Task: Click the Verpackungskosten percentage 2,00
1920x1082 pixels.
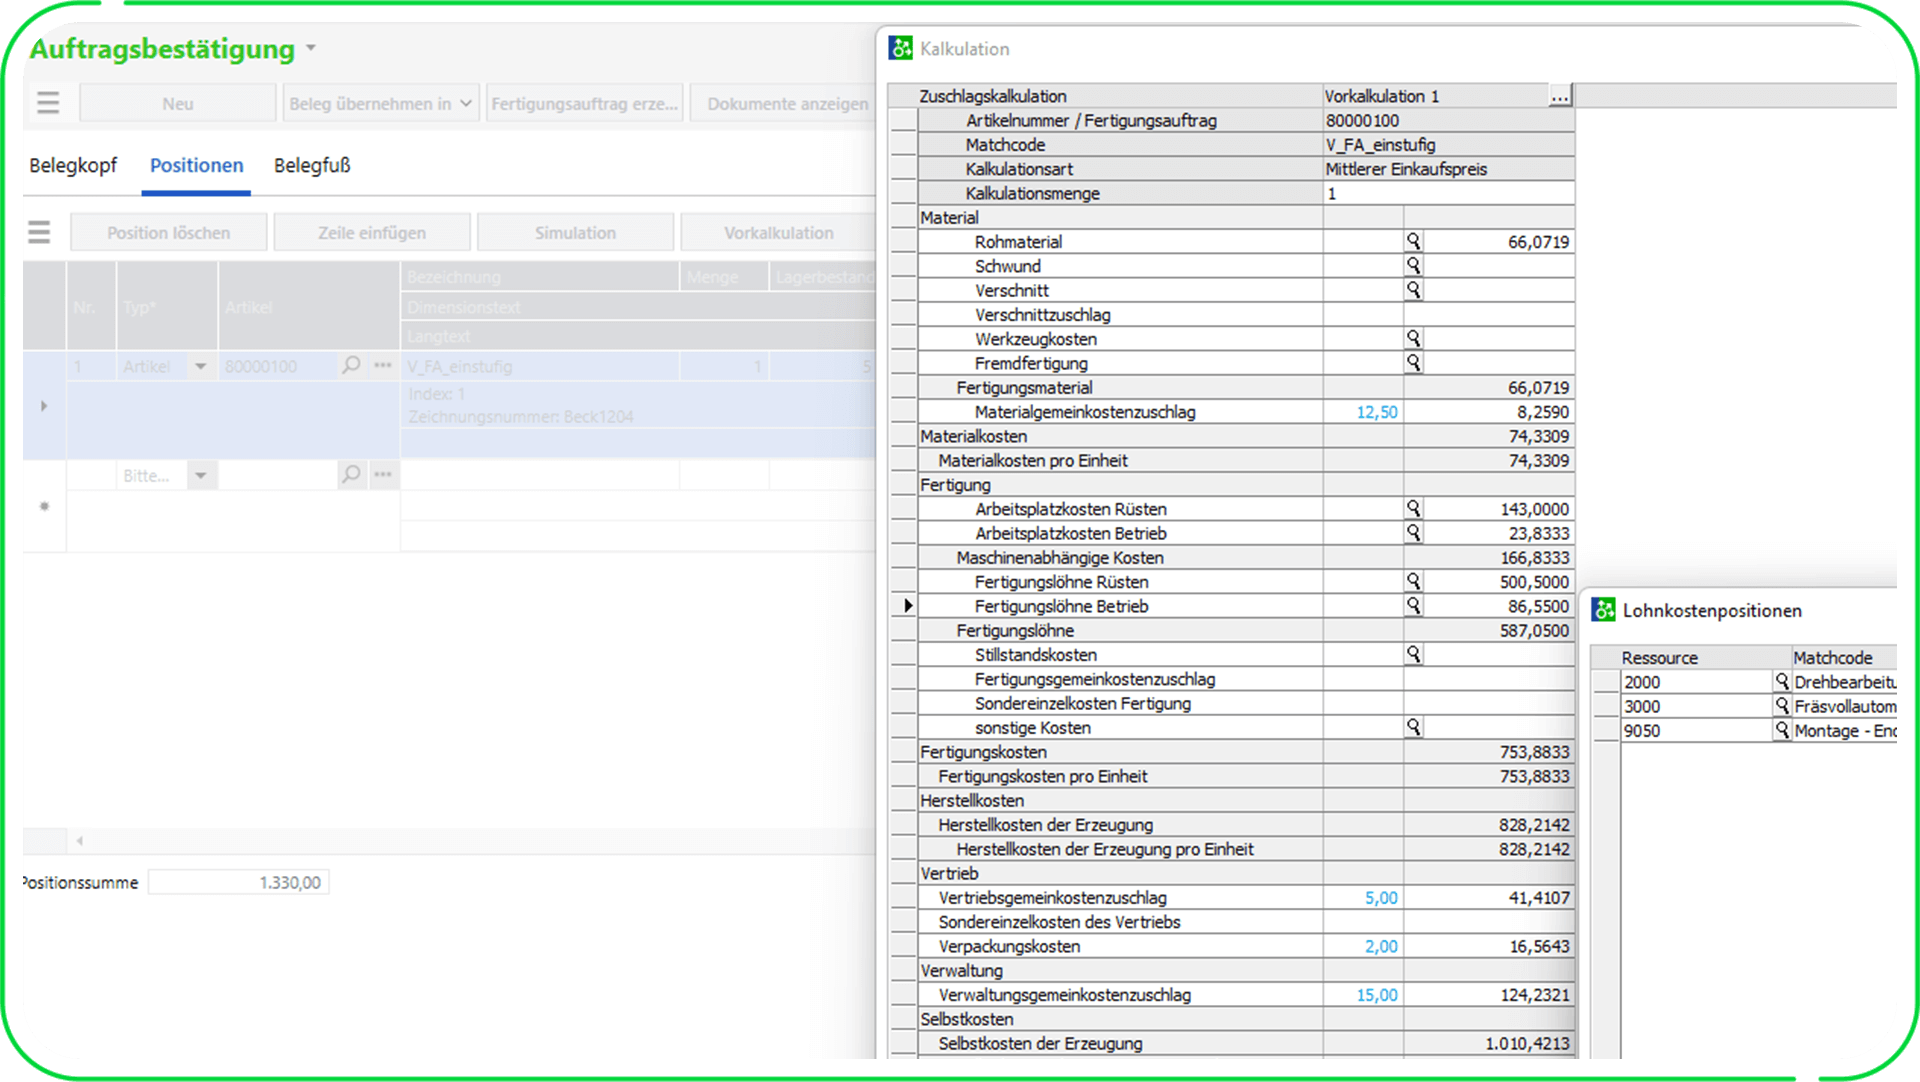Action: coord(1381,946)
